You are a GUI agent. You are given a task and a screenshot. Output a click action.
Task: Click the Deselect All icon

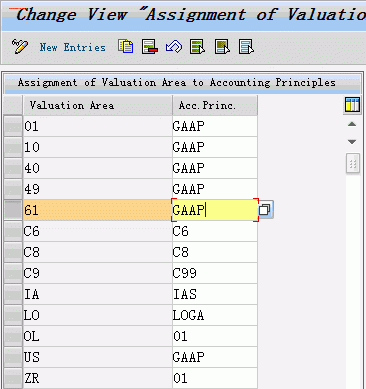[x=246, y=47]
